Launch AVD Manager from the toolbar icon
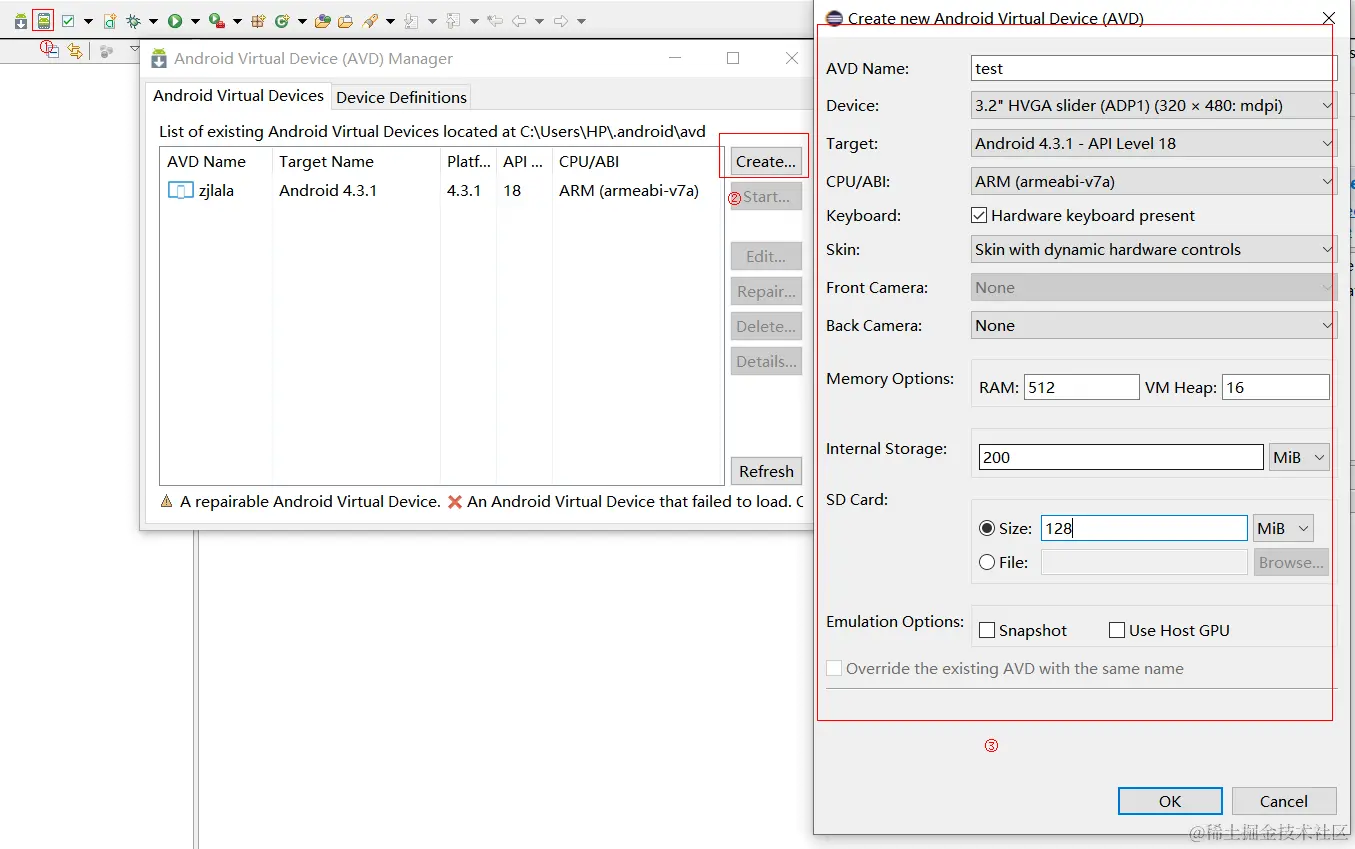1355x849 pixels. coord(43,21)
